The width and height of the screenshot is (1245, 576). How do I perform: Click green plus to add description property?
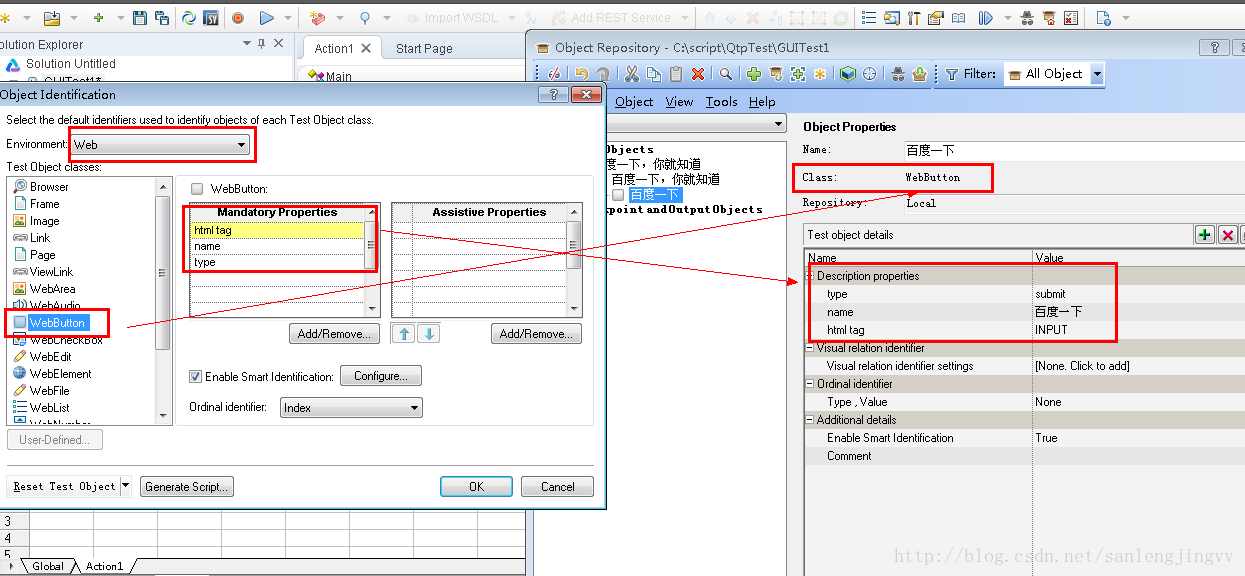tap(1205, 235)
